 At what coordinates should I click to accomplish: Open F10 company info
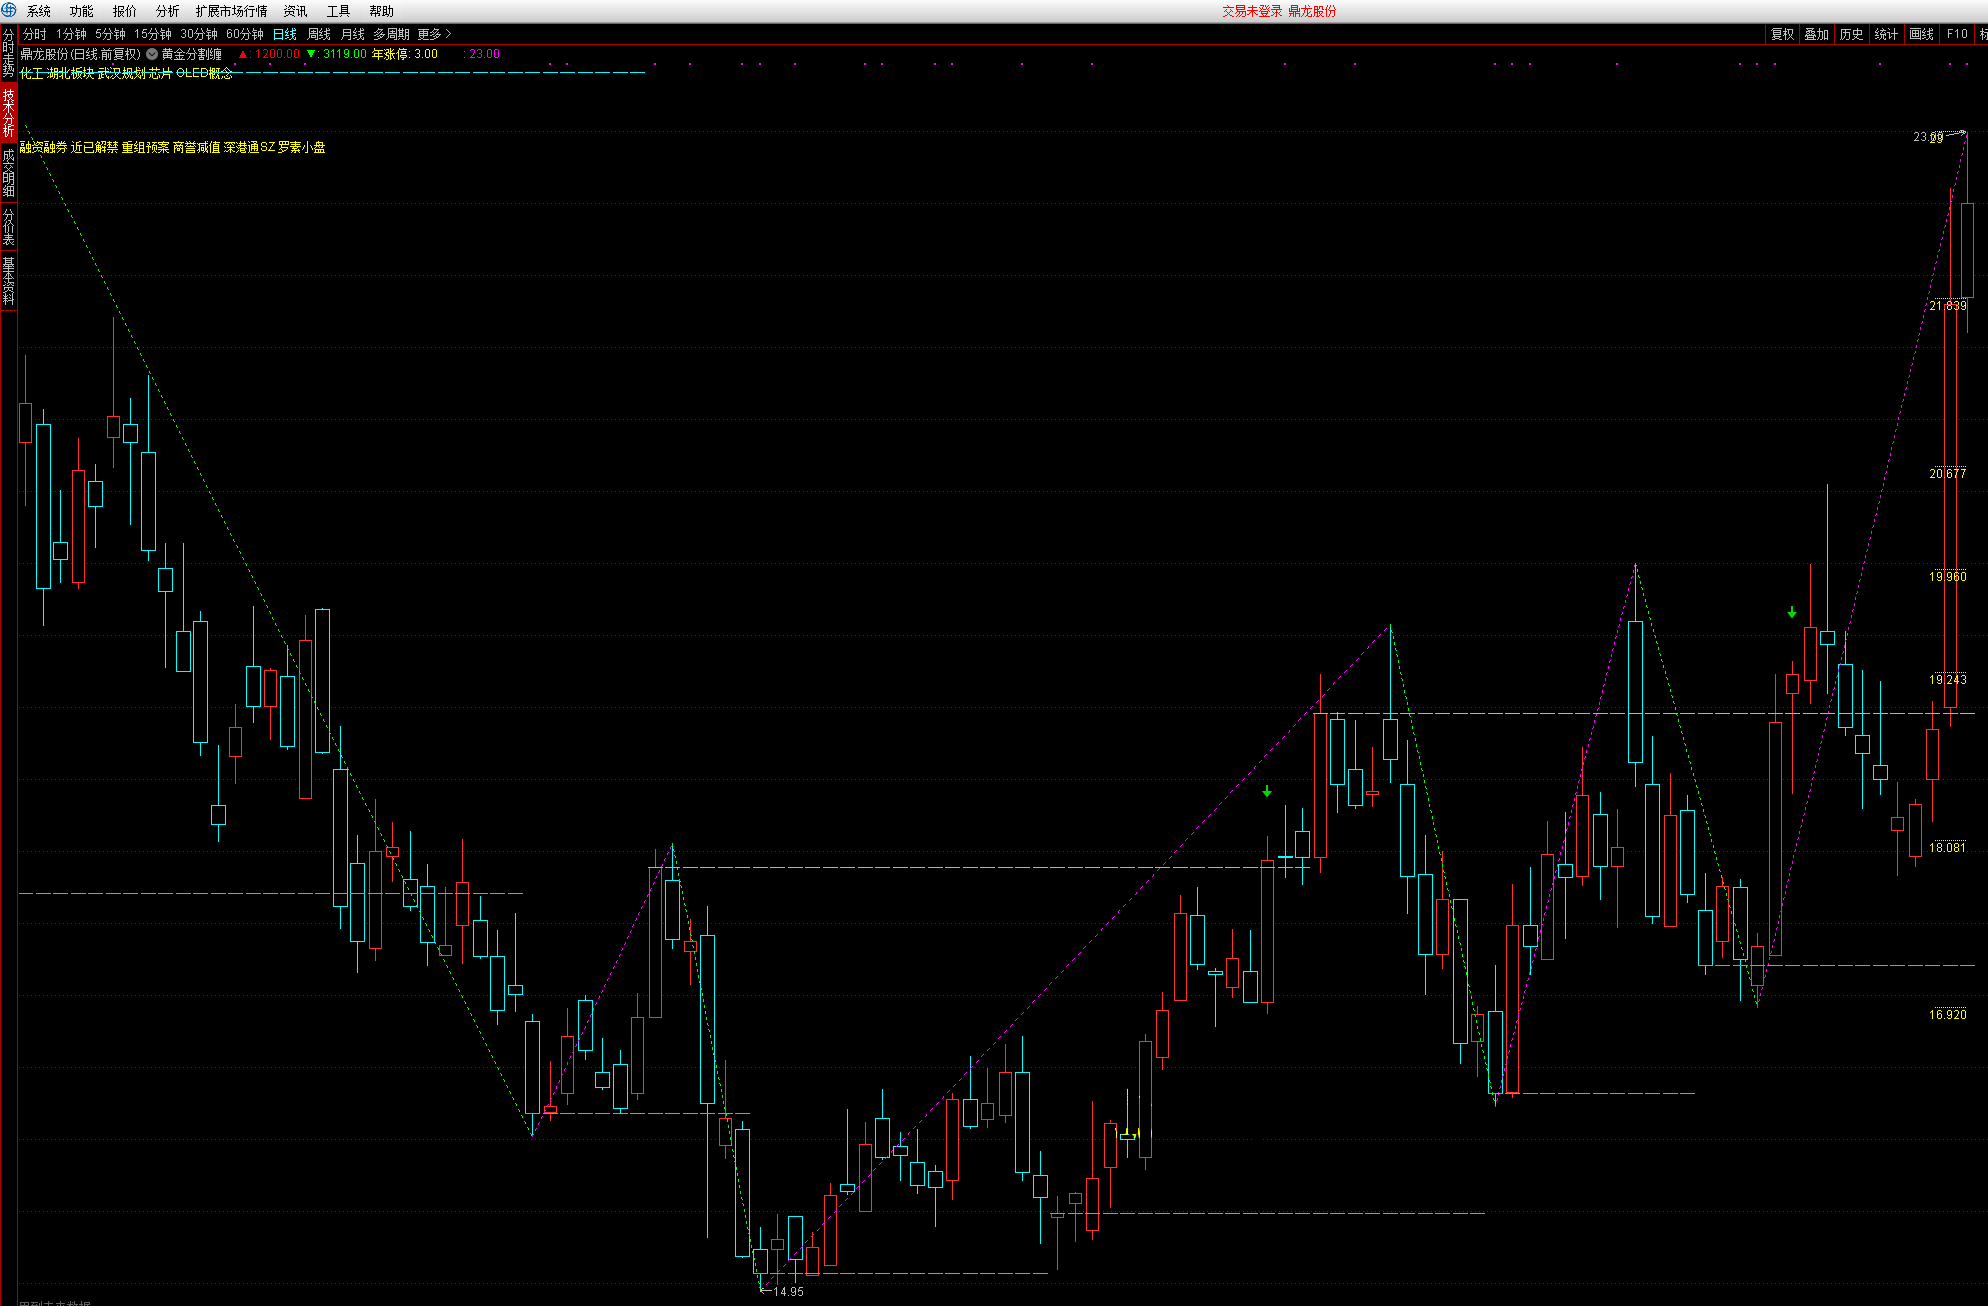(1957, 34)
